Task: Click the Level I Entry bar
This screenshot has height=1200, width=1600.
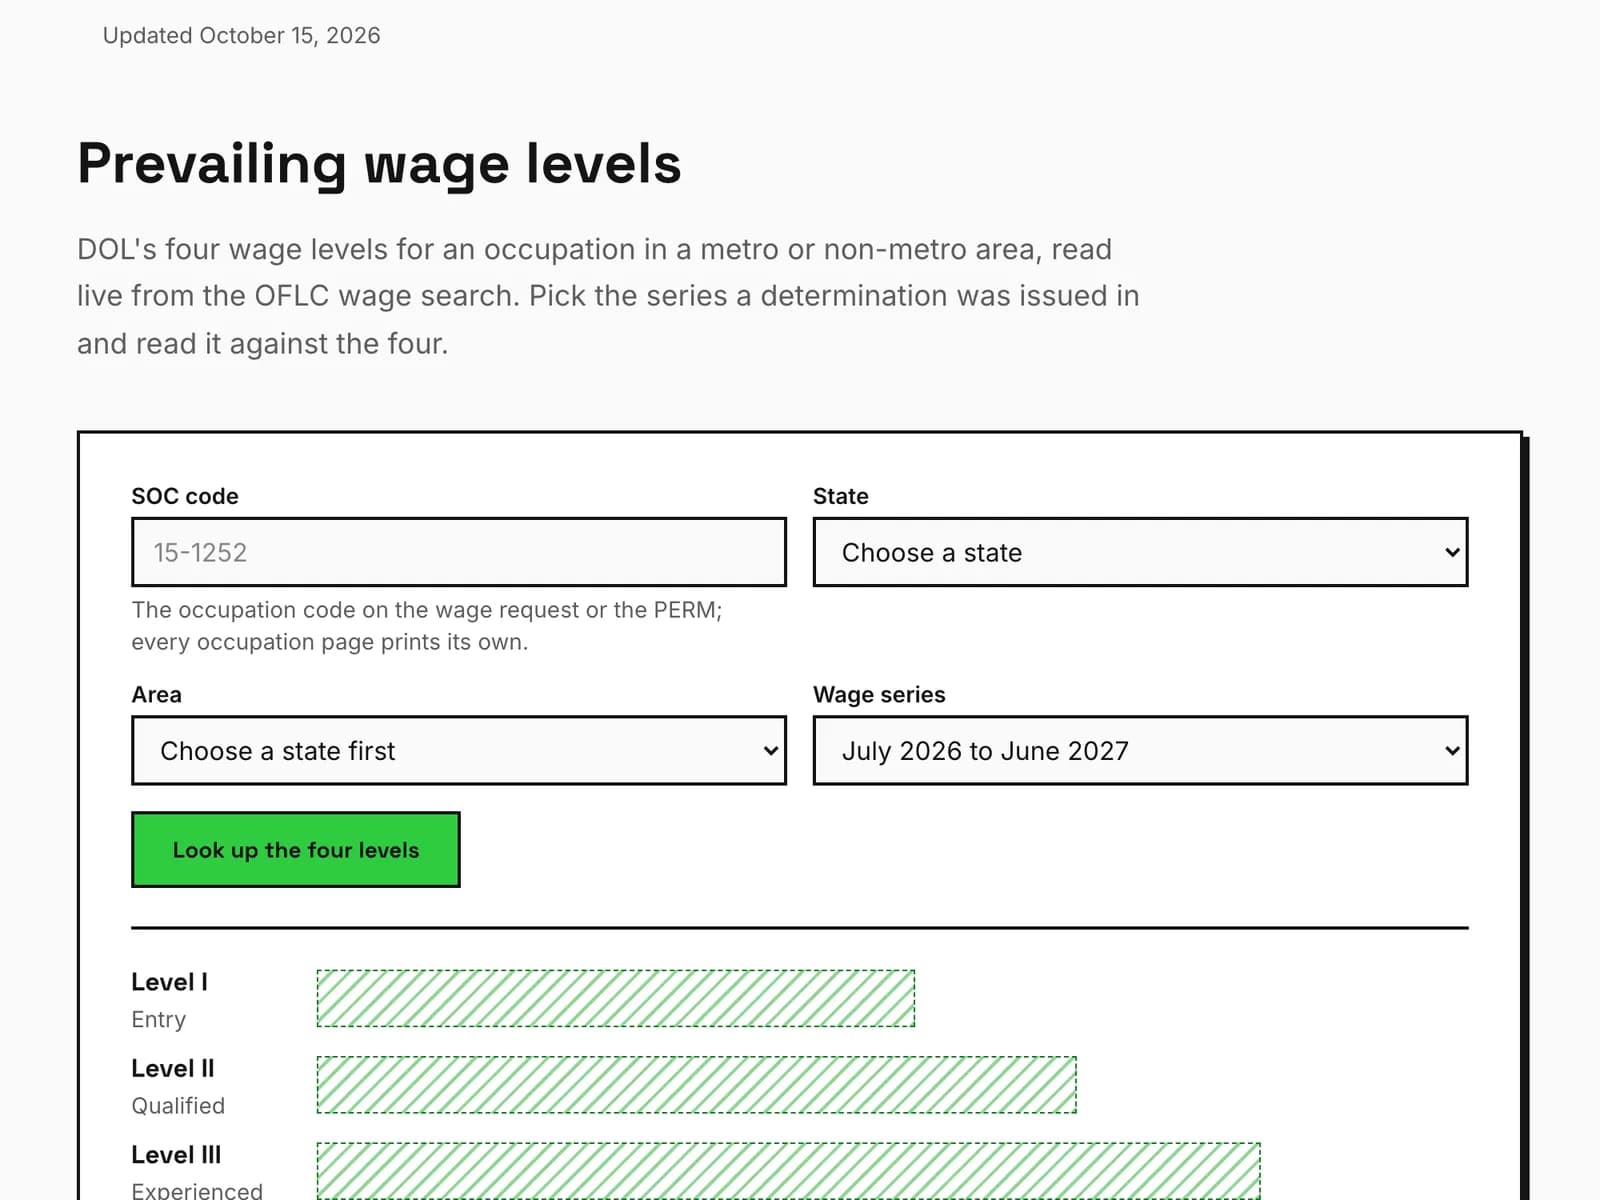Action: click(616, 998)
